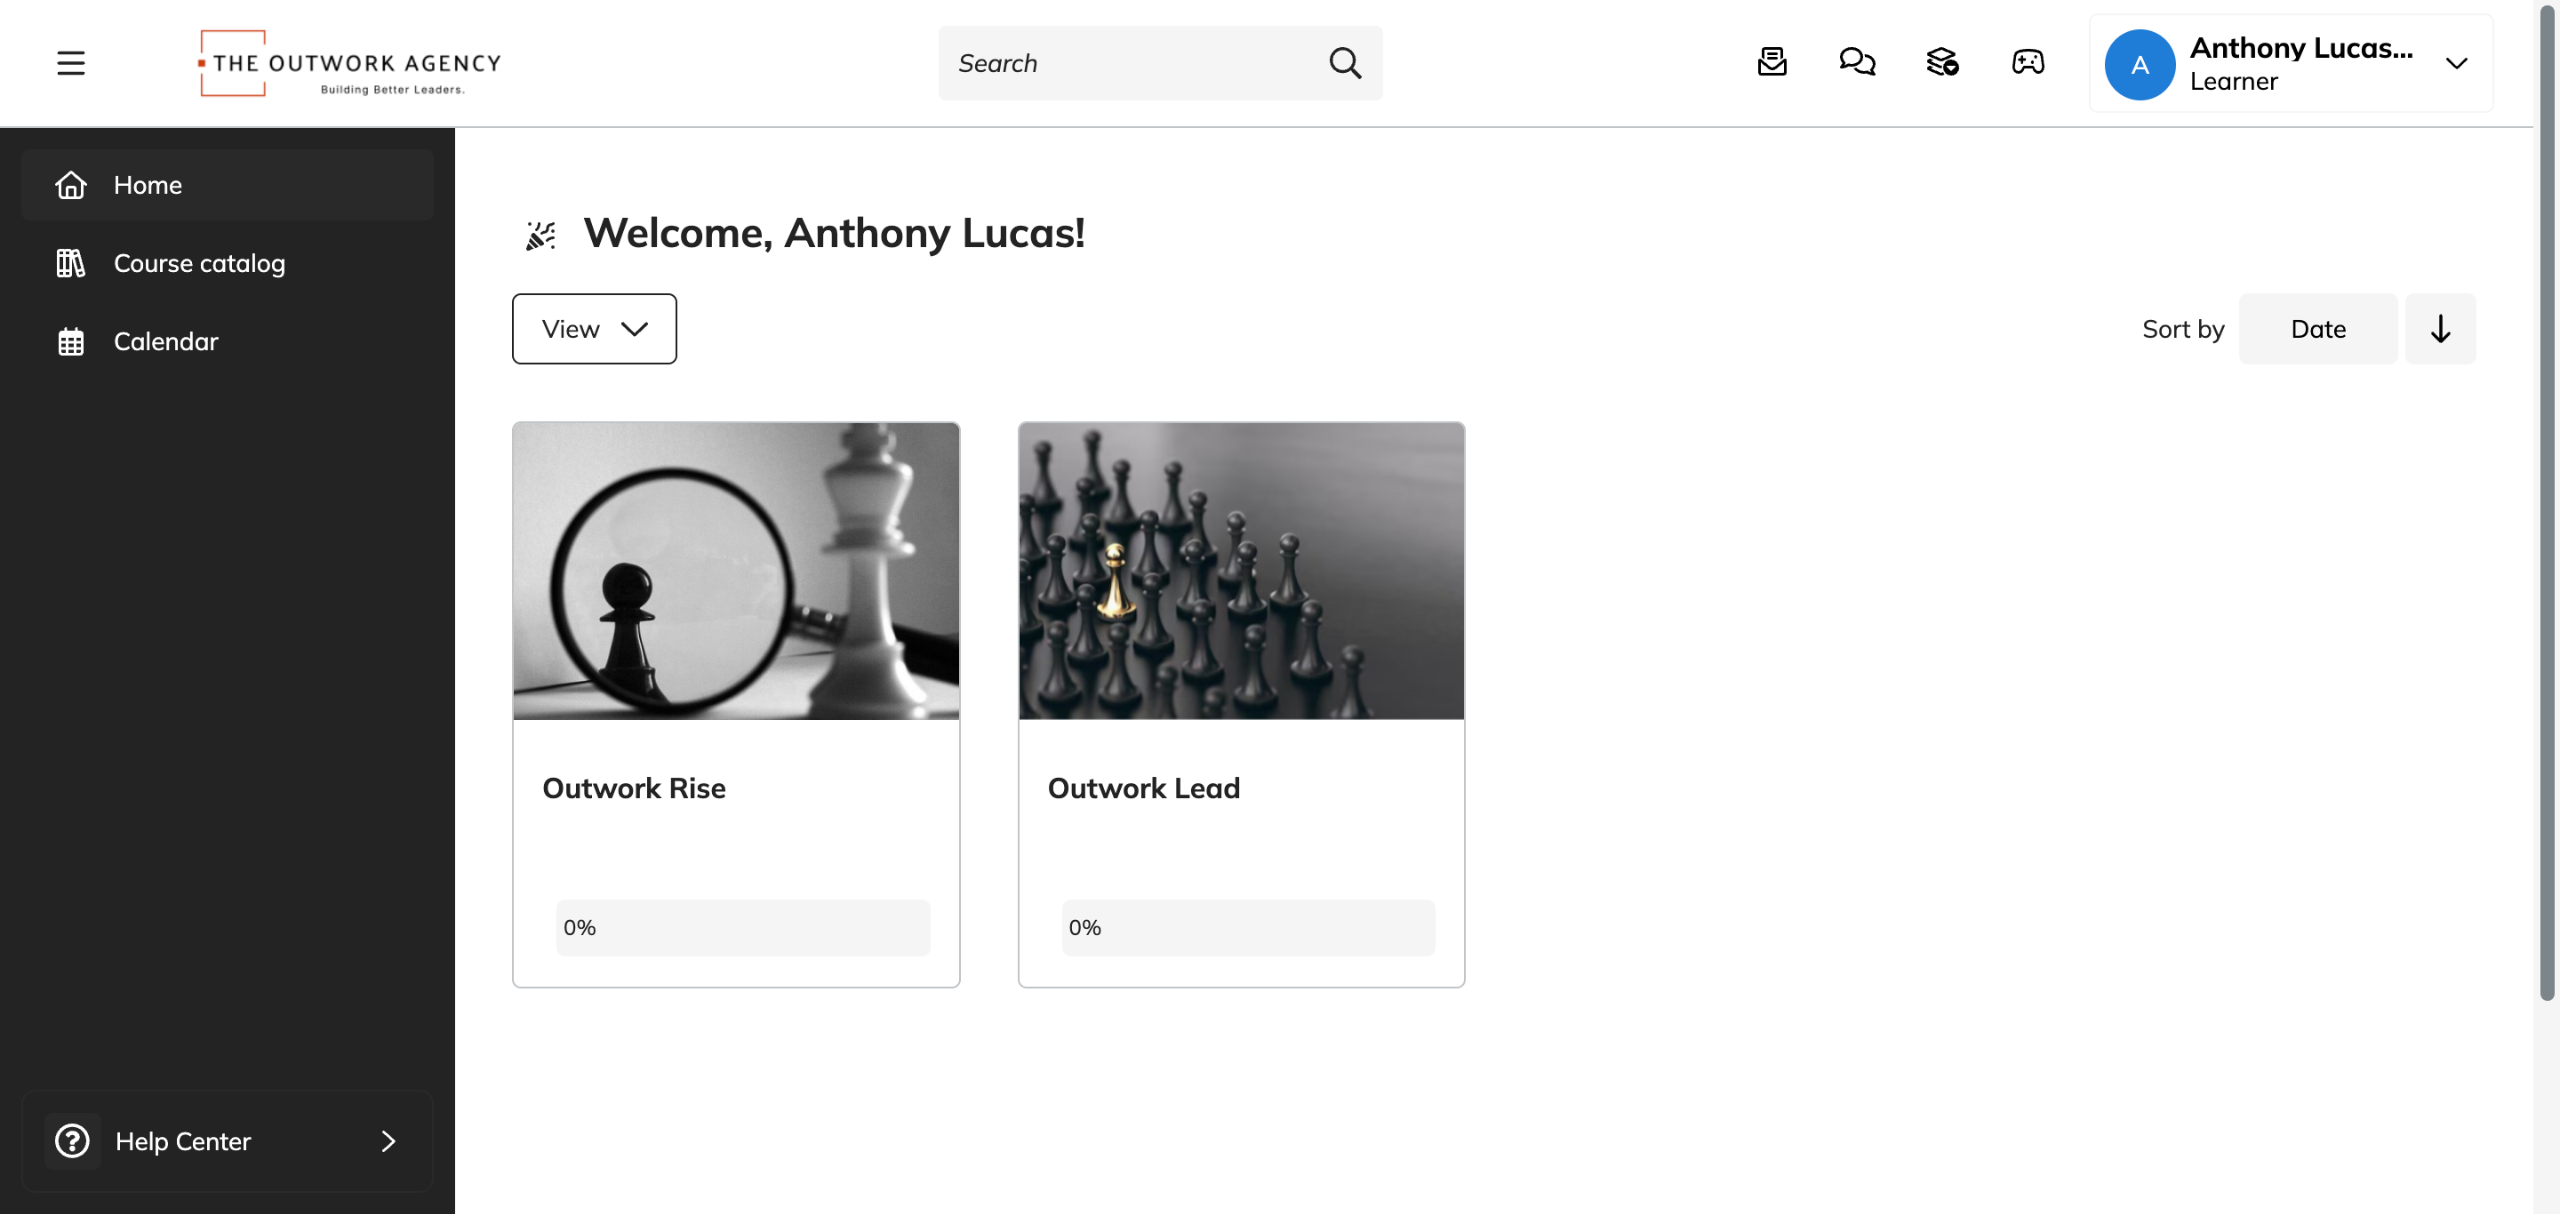Click the Outwork Lead progress bar
This screenshot has height=1214, width=2560.
coord(1248,927)
